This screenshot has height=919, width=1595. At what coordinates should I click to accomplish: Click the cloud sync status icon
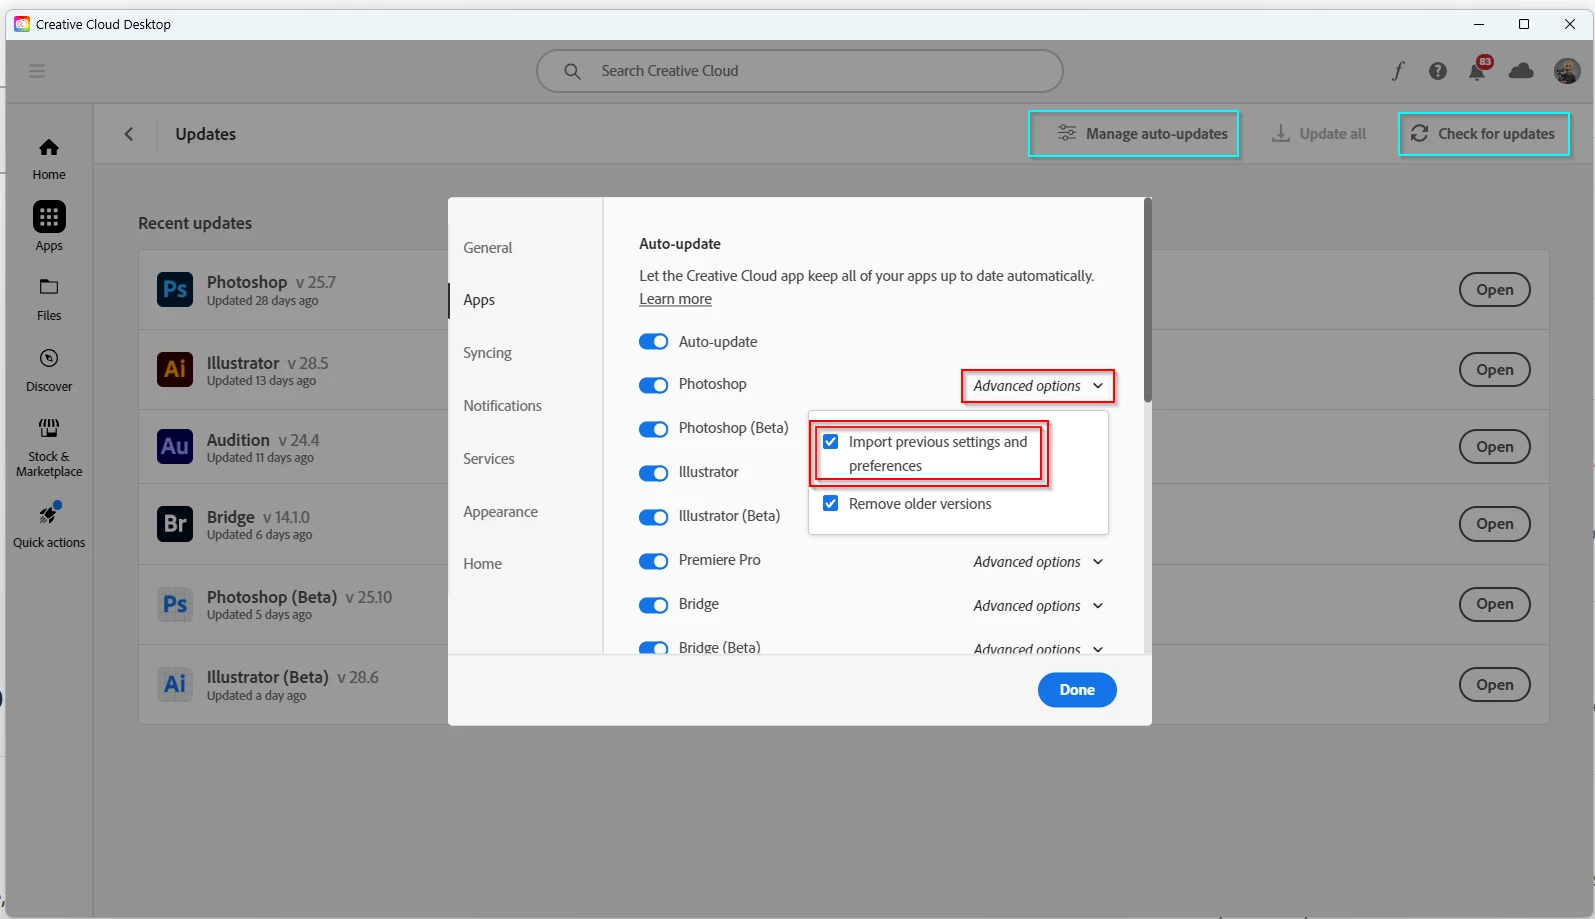click(x=1521, y=71)
